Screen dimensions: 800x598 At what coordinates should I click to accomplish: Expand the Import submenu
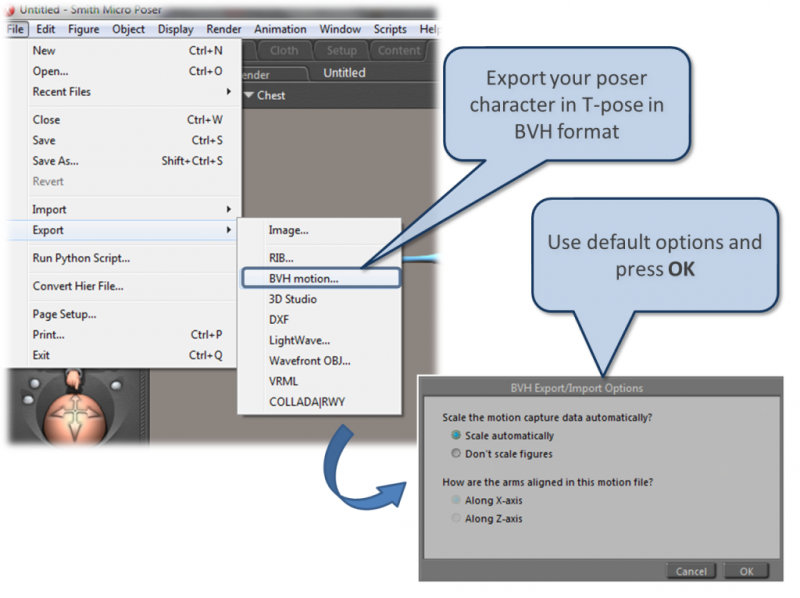[x=128, y=209]
